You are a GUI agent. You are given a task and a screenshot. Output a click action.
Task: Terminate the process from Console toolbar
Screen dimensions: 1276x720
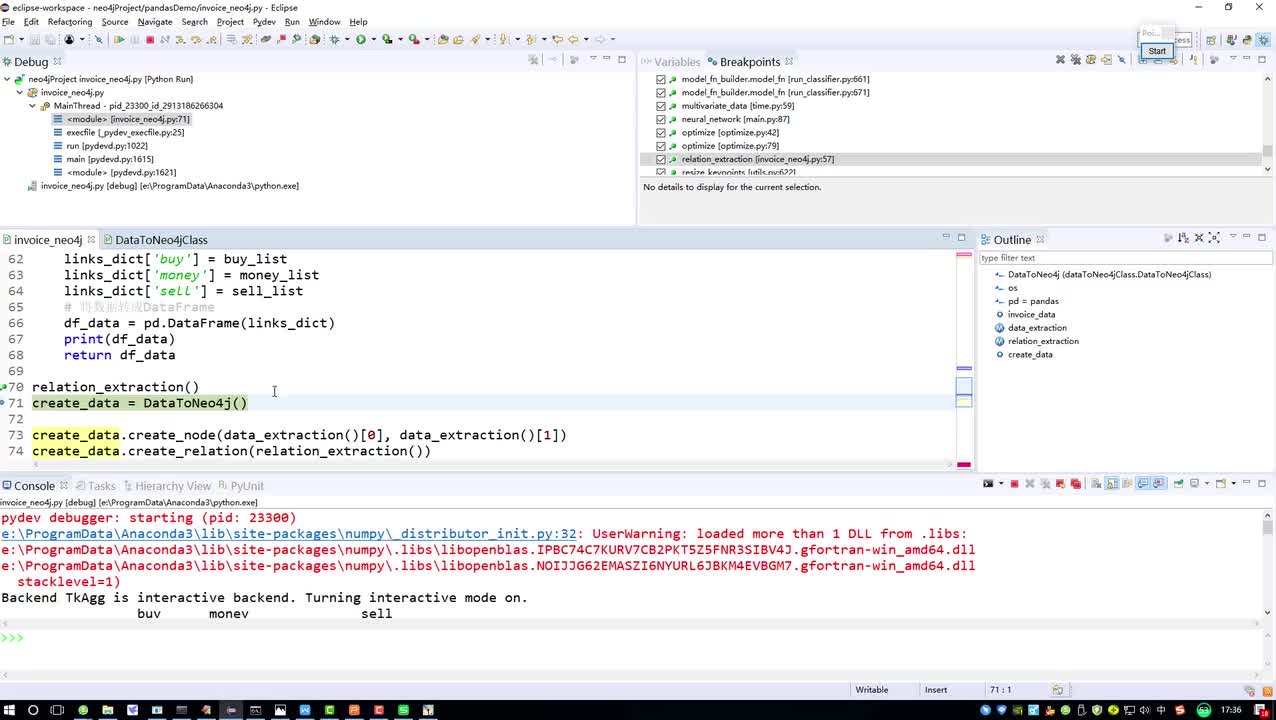coord(1014,484)
